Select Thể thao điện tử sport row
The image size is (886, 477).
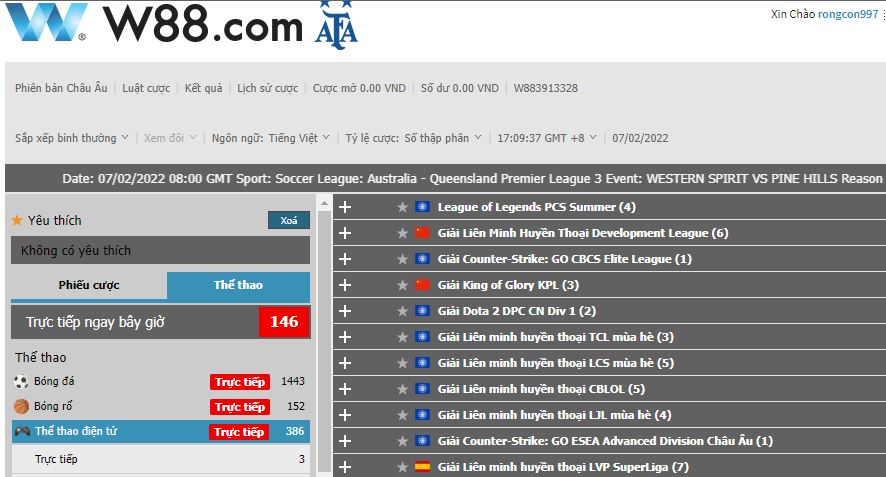tap(160, 431)
